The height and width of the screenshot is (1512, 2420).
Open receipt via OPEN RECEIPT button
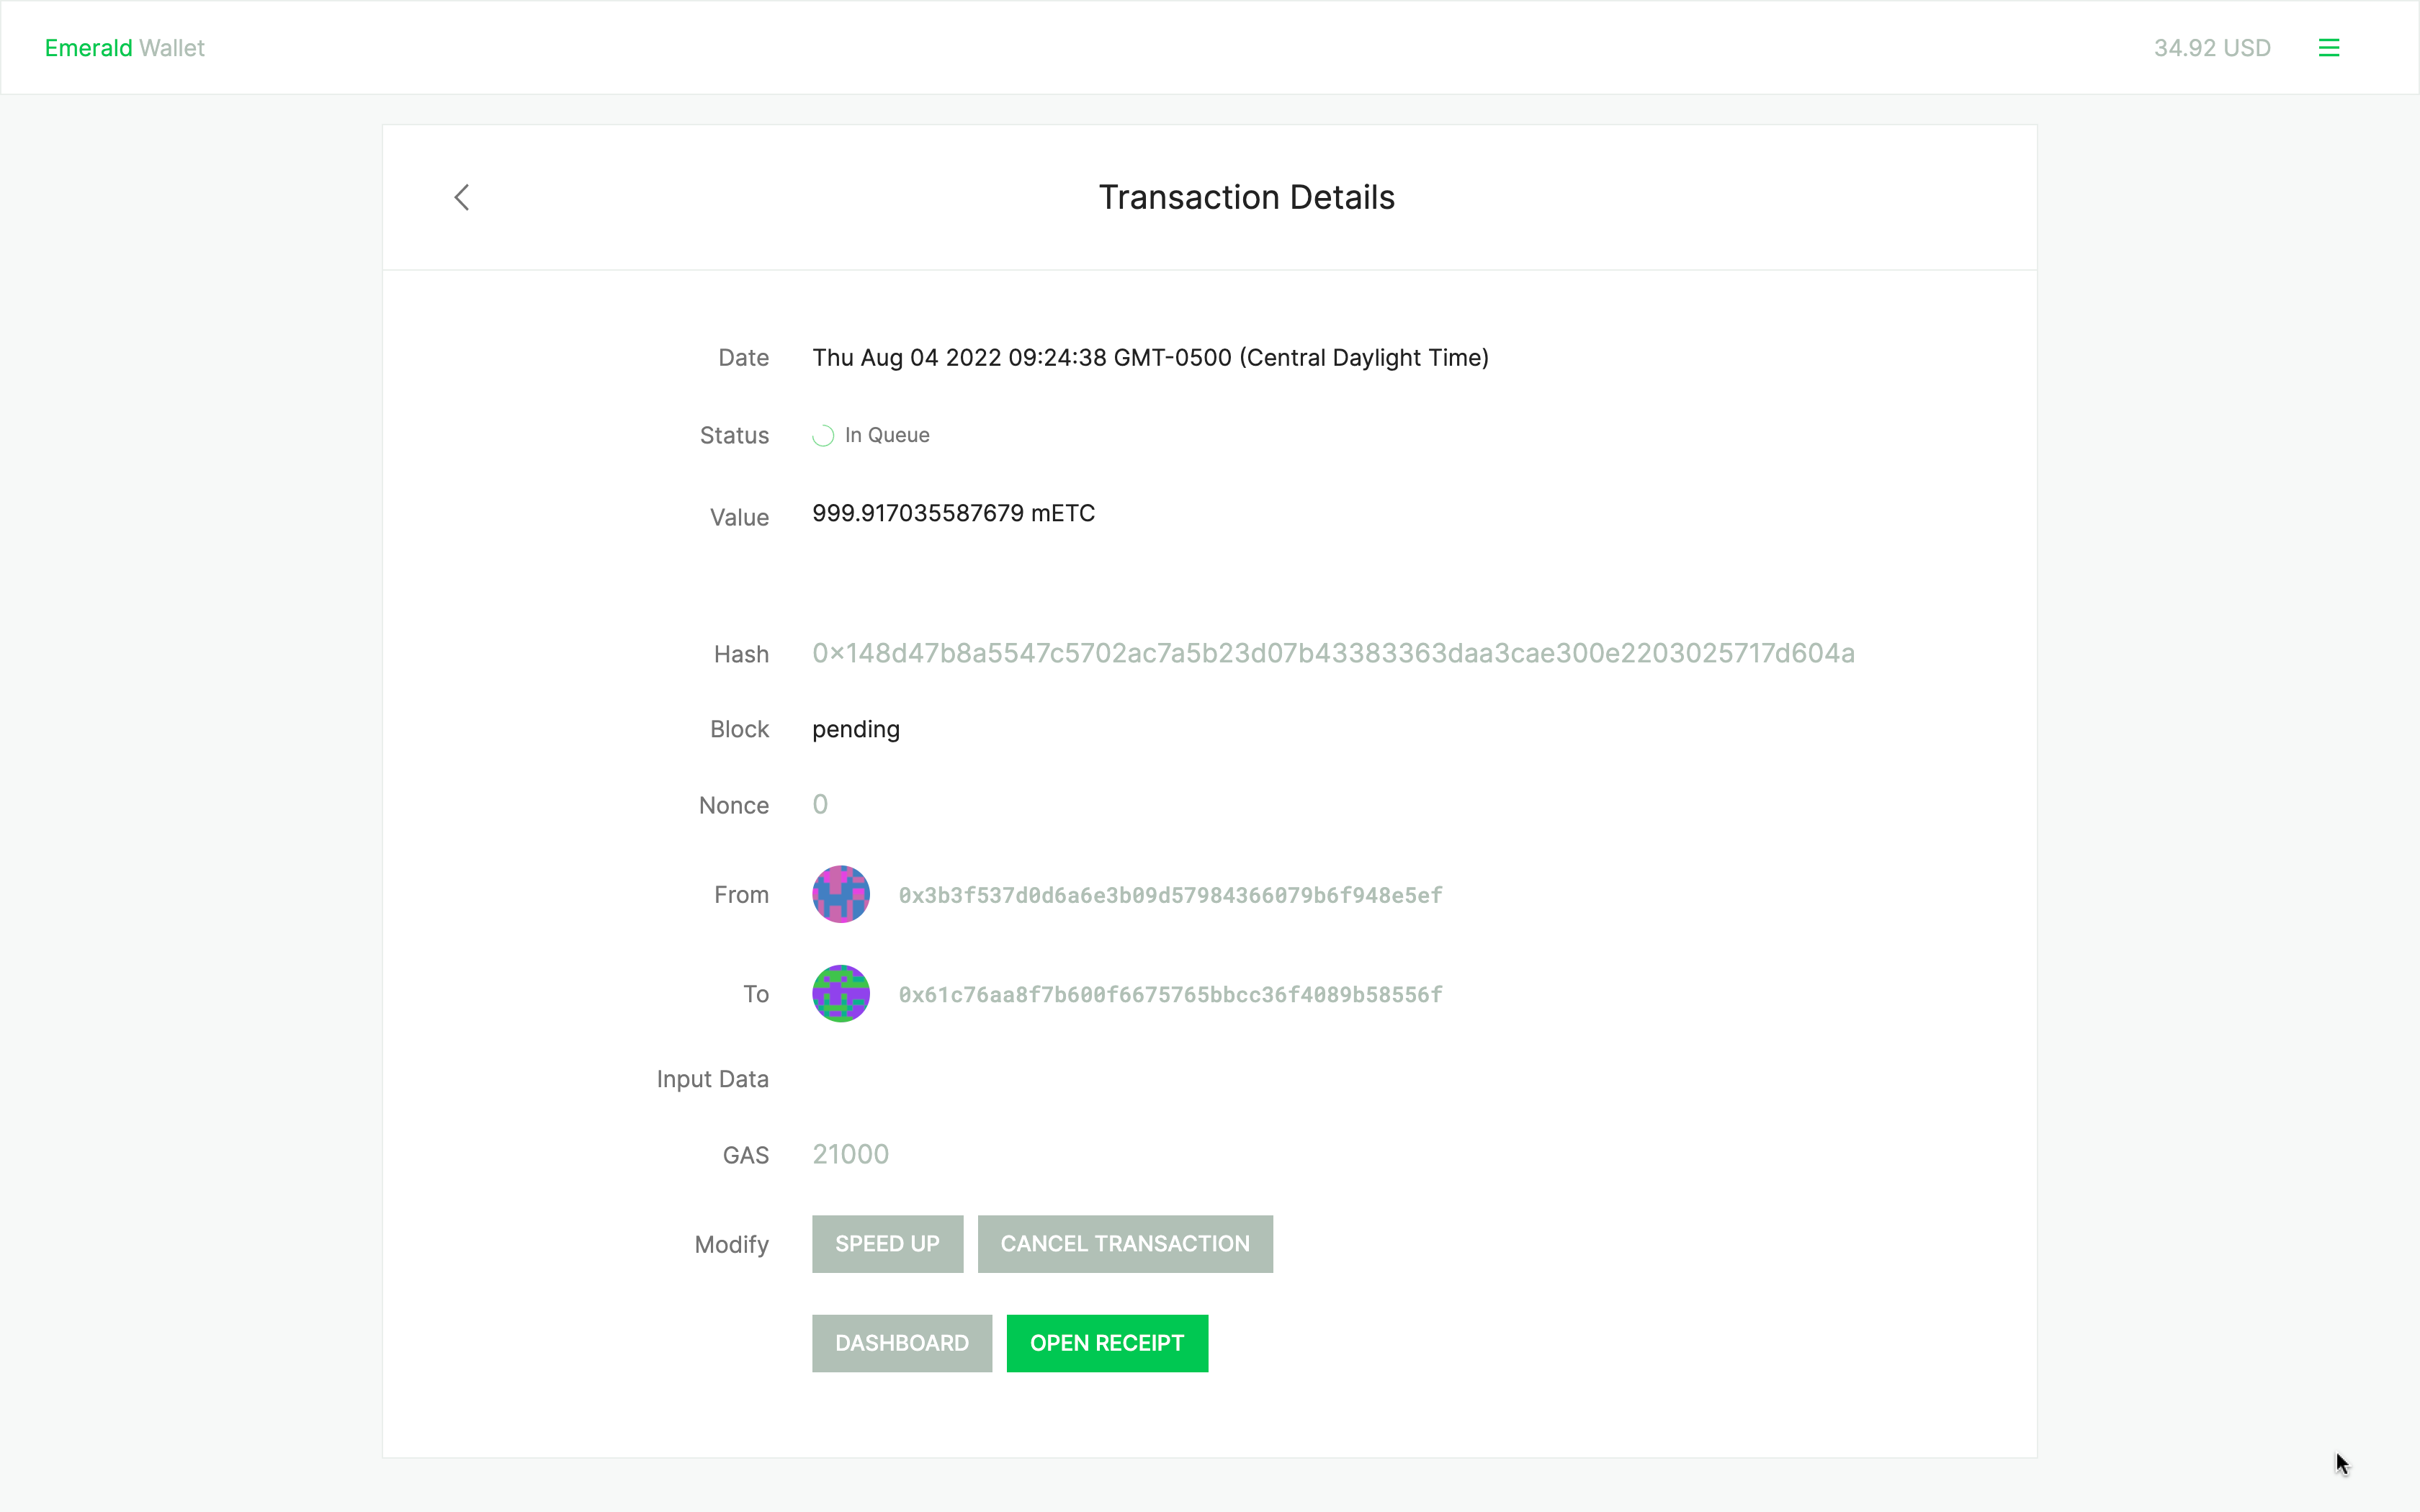point(1108,1341)
